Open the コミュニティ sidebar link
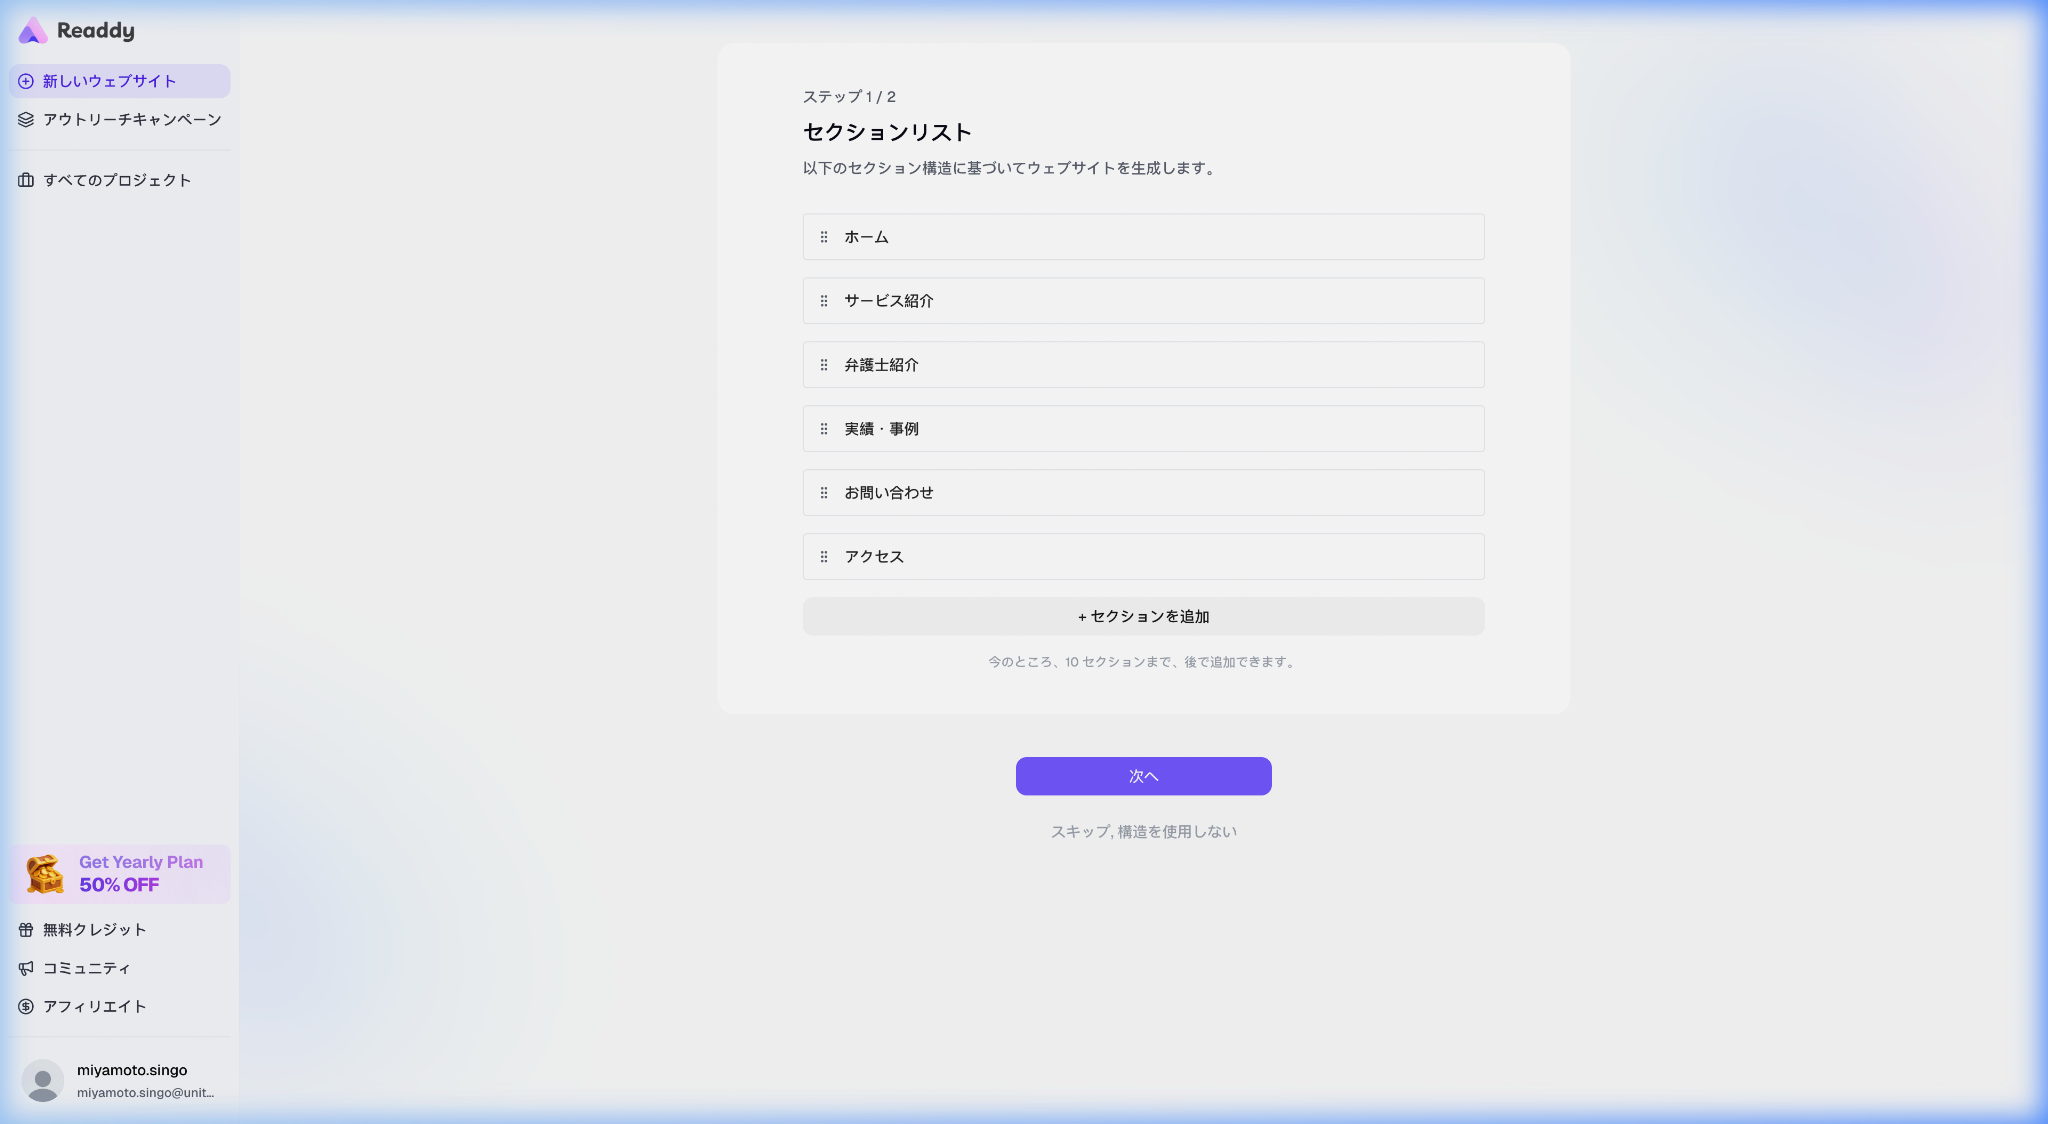The height and width of the screenshot is (1124, 2048). (x=120, y=968)
